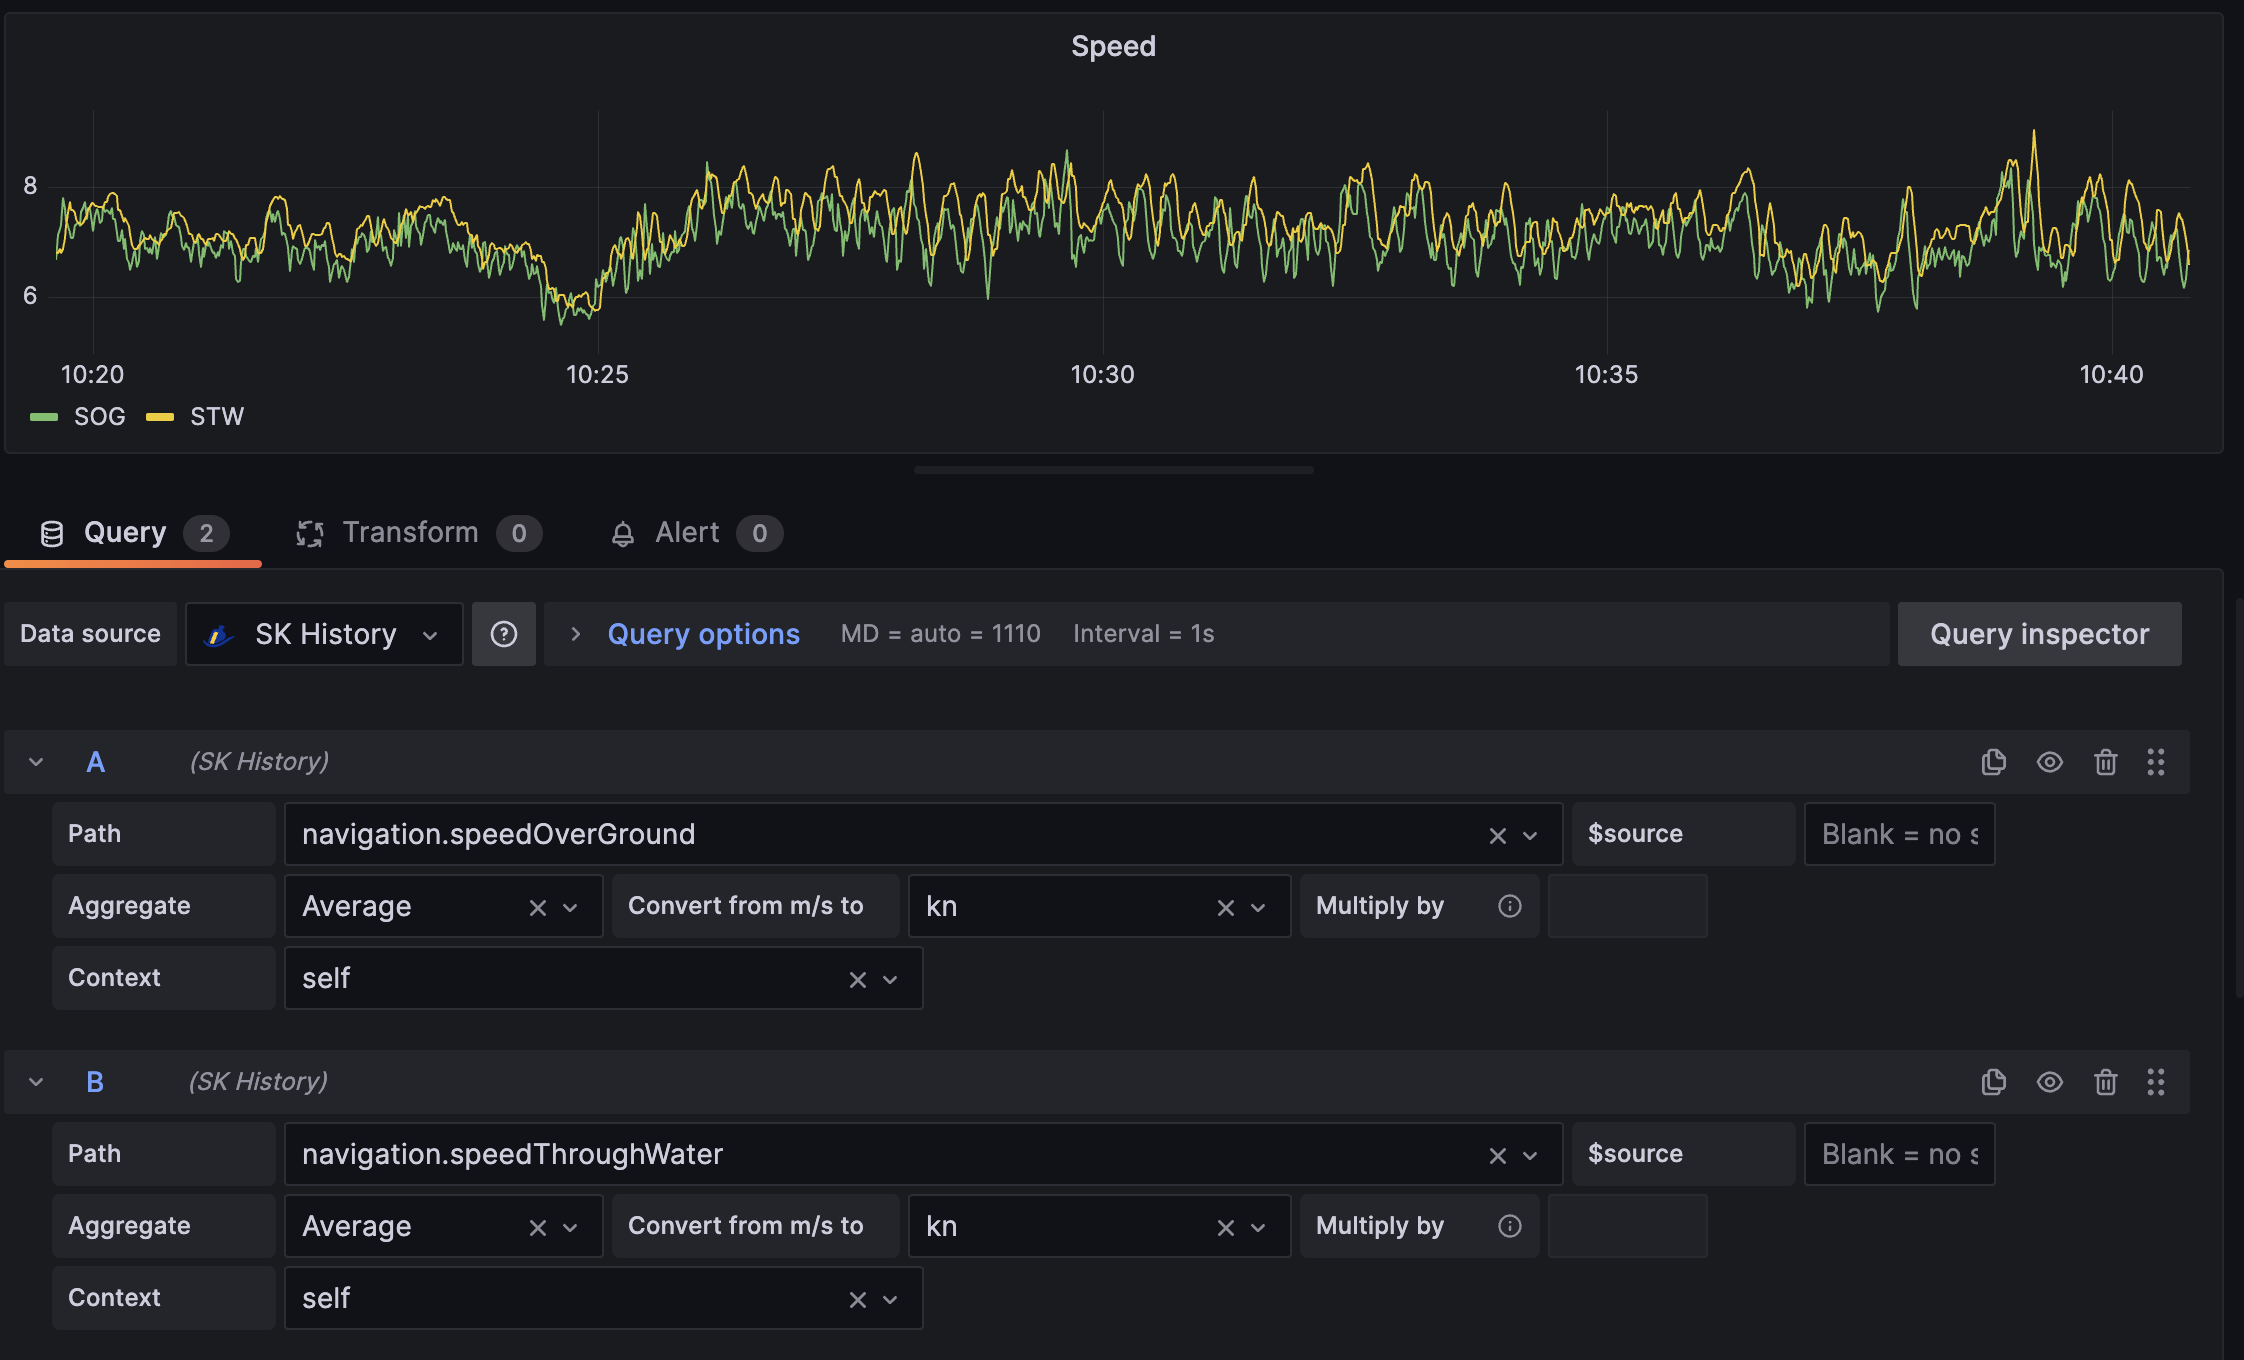Focus Multiply by field in query A
This screenshot has height=1360, width=2244.
pos(1627,906)
